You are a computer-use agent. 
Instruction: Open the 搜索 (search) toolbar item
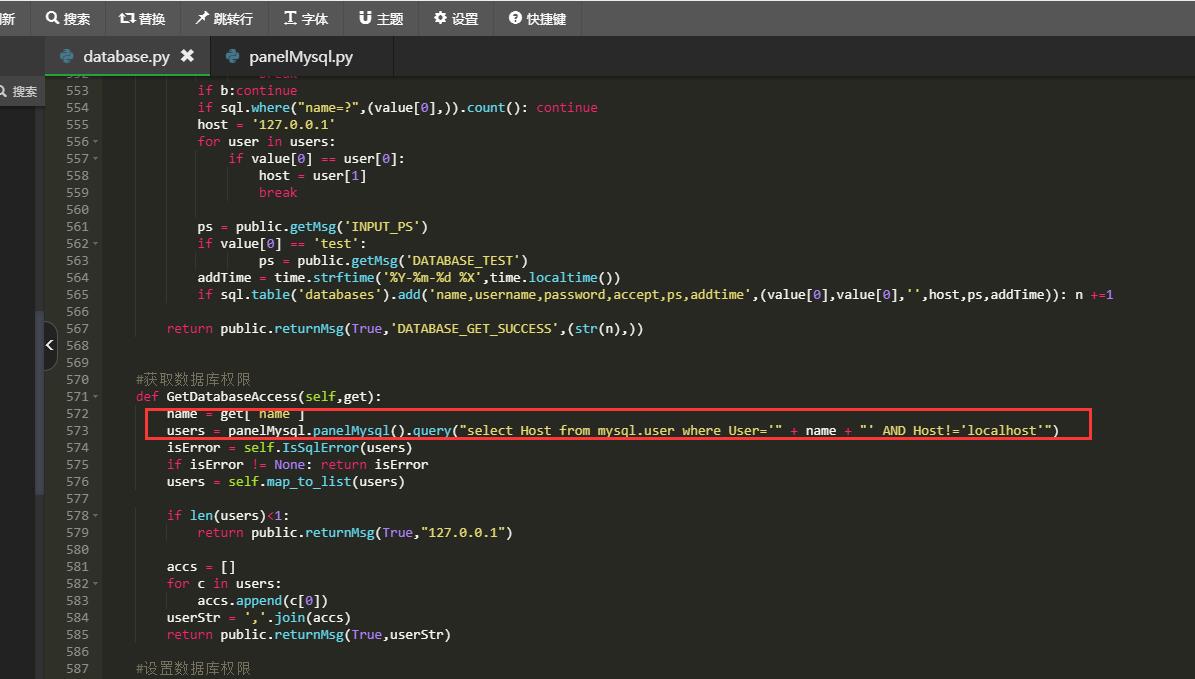(68, 18)
